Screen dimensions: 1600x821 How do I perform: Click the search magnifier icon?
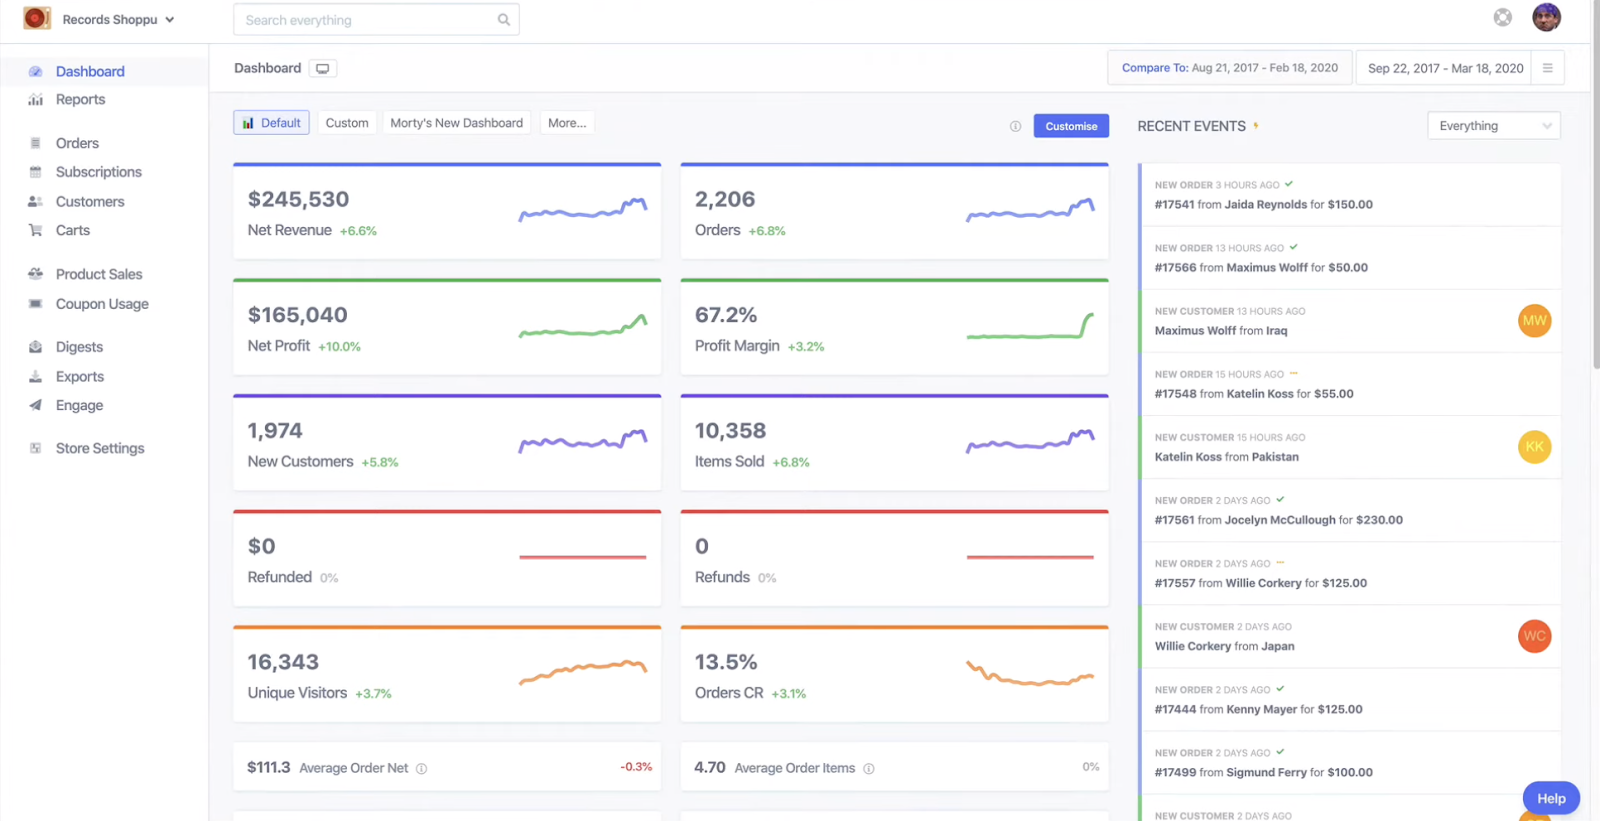504,20
